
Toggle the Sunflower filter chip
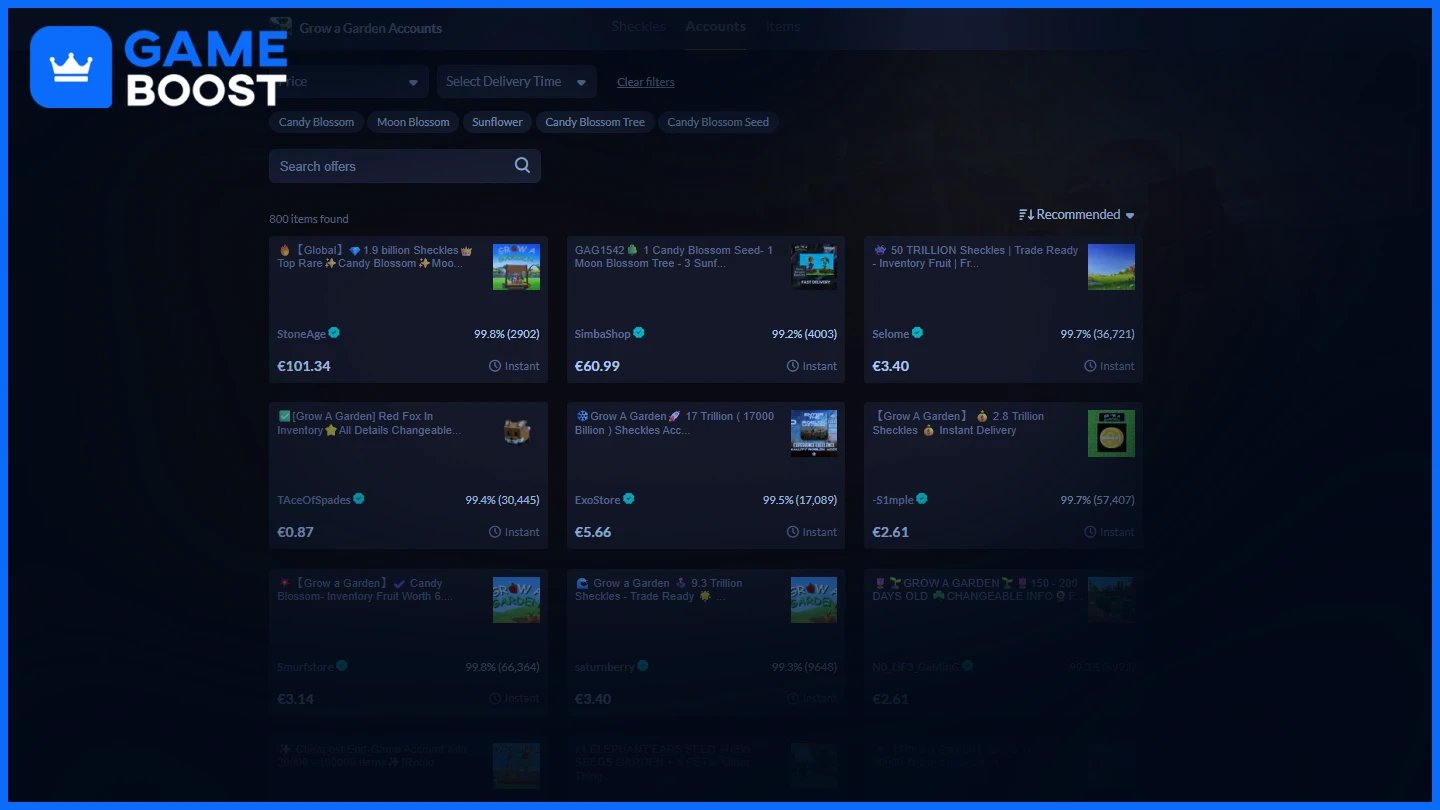coord(497,122)
